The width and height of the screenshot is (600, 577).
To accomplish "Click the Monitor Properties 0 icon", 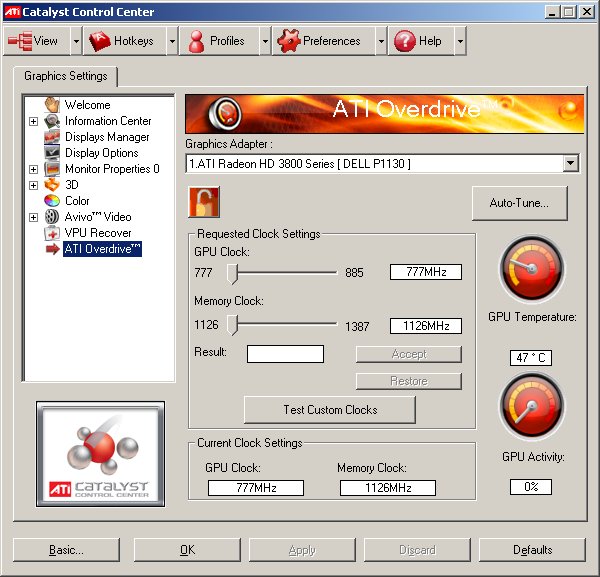I will (x=52, y=169).
